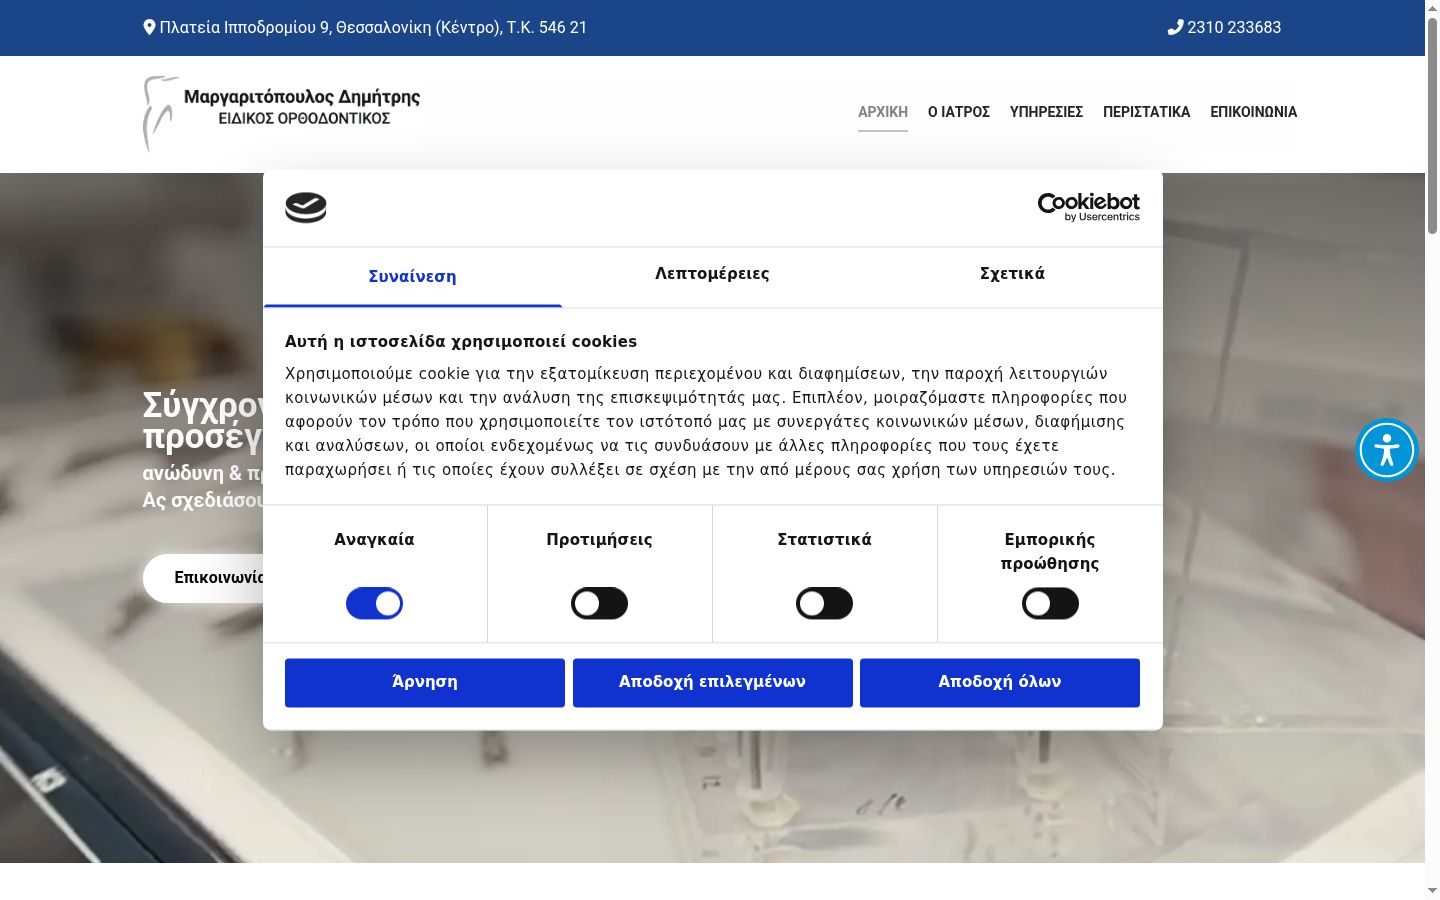Open the Cookiebot by Usercentrics logo link
The image size is (1440, 900).
click(x=1088, y=207)
